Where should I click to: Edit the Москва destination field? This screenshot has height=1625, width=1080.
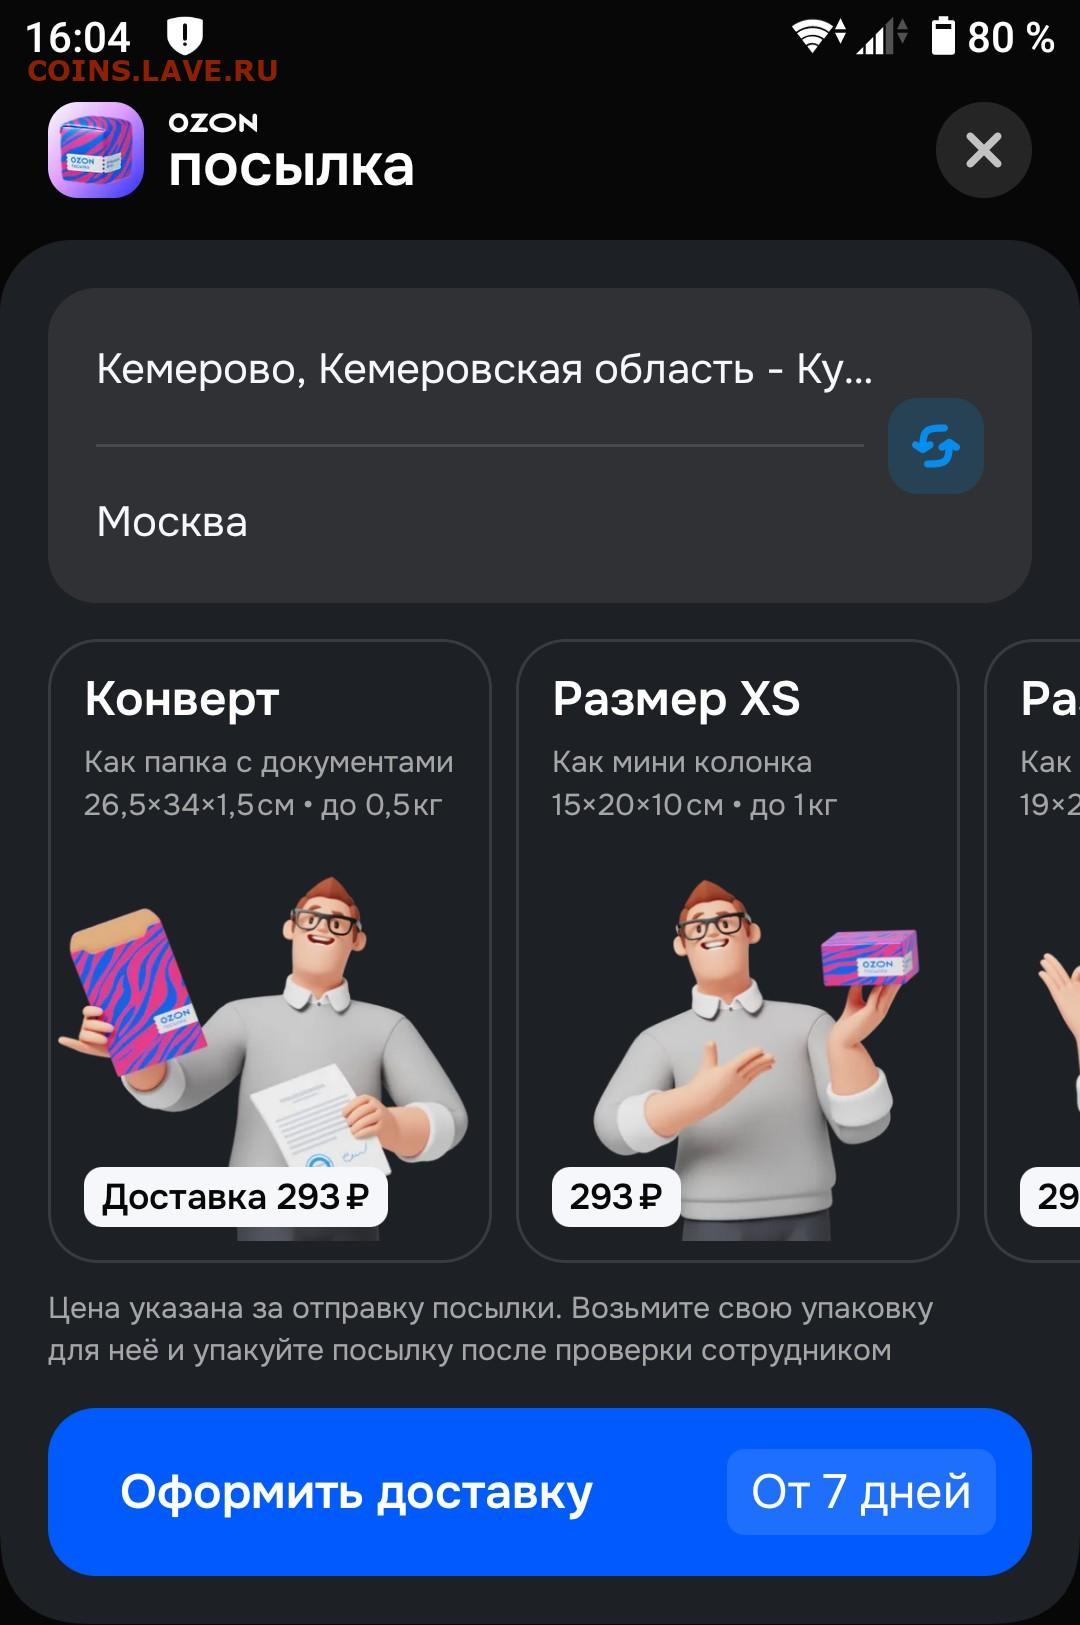[x=480, y=522]
